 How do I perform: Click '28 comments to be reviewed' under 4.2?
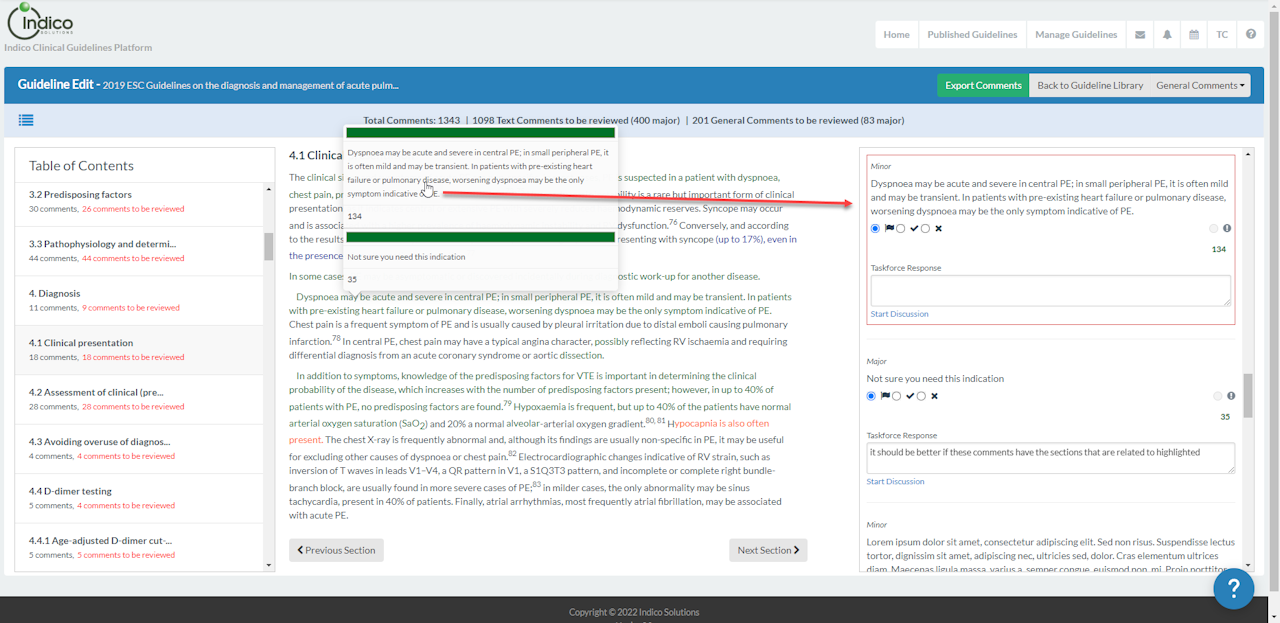point(133,407)
